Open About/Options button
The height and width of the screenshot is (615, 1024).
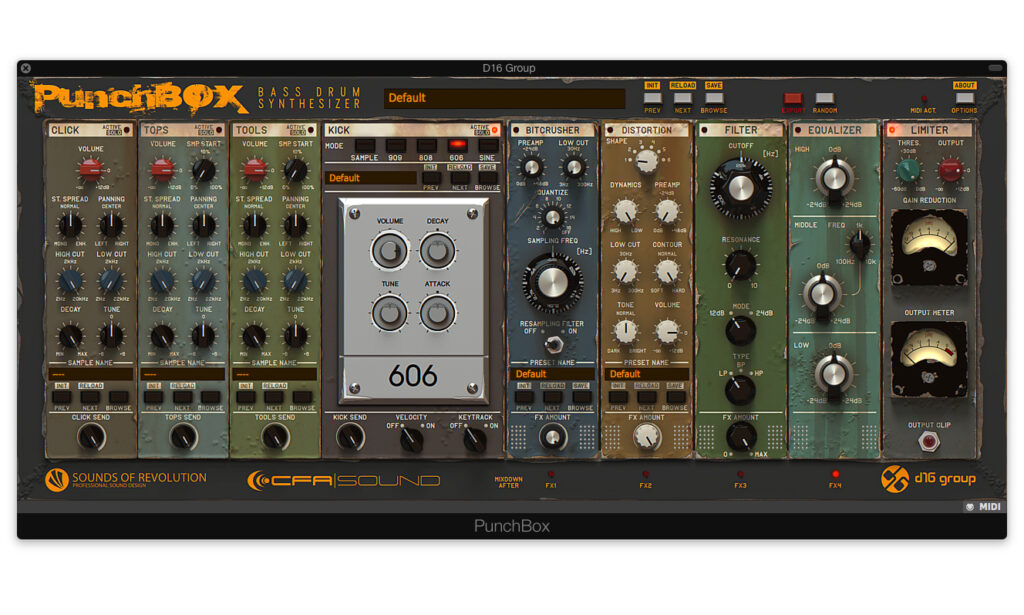click(x=965, y=98)
